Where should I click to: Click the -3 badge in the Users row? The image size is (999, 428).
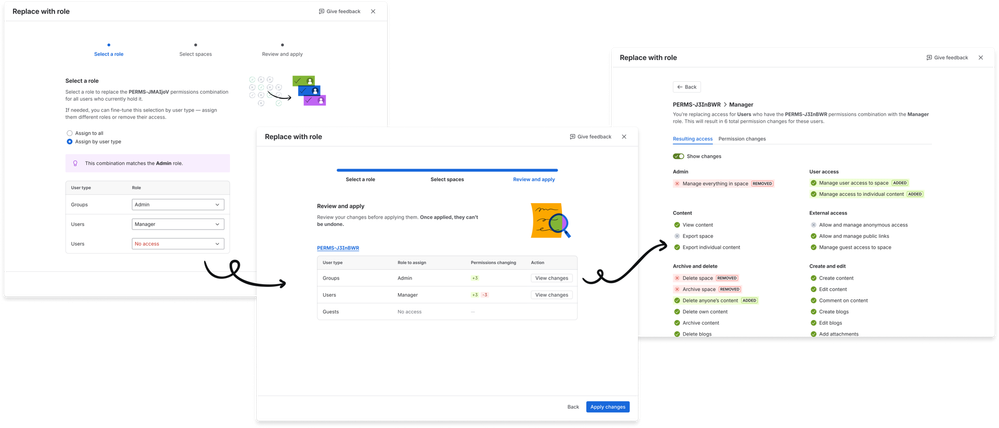[x=485, y=295]
